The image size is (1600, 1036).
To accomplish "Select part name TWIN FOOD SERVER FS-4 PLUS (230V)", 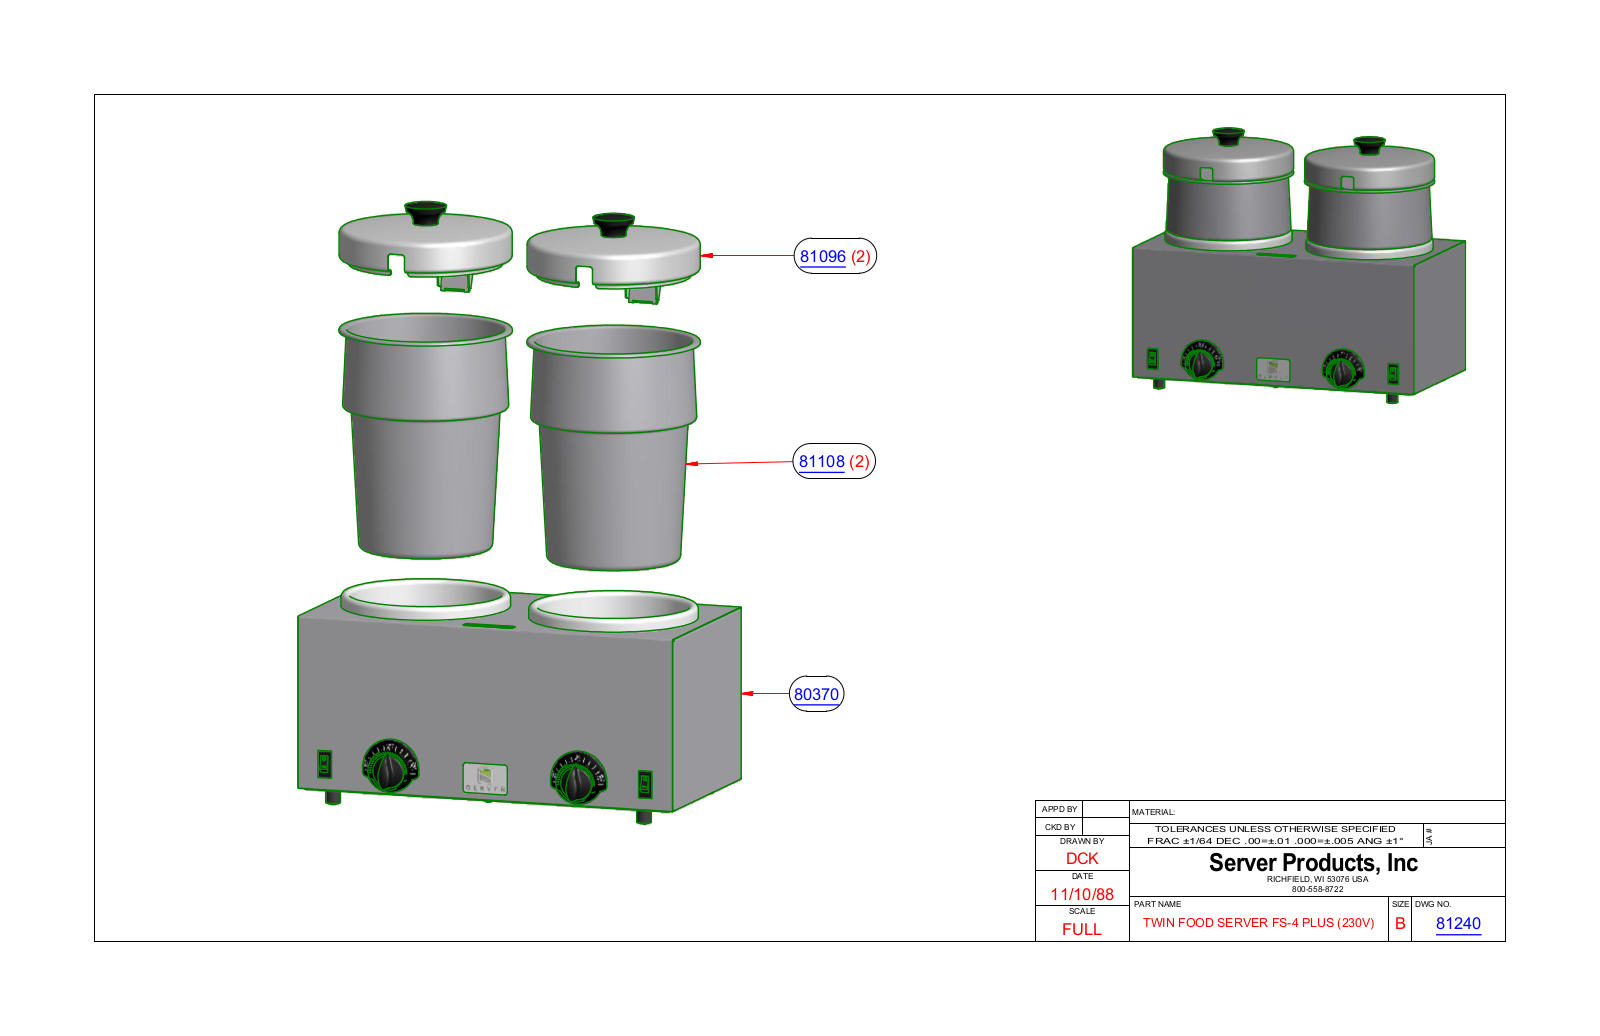I will click(1259, 923).
